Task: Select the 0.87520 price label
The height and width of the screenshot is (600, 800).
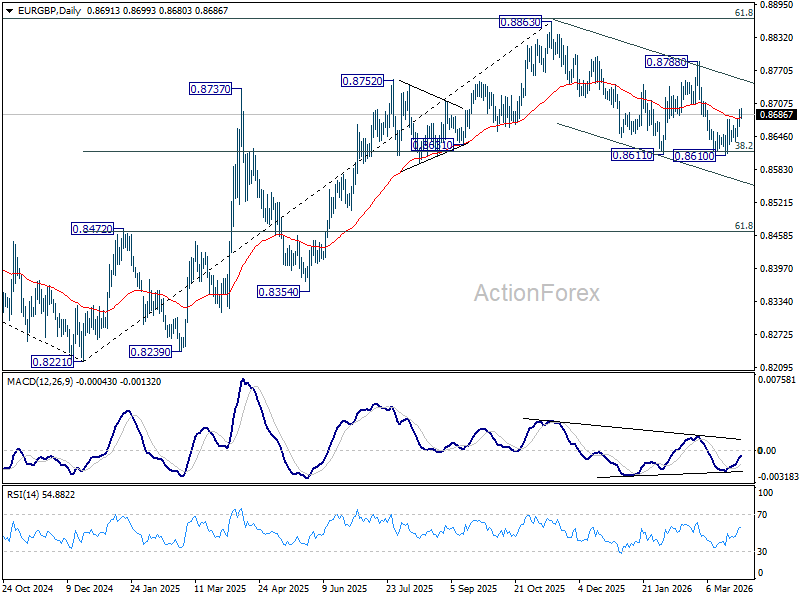Action: point(362,81)
